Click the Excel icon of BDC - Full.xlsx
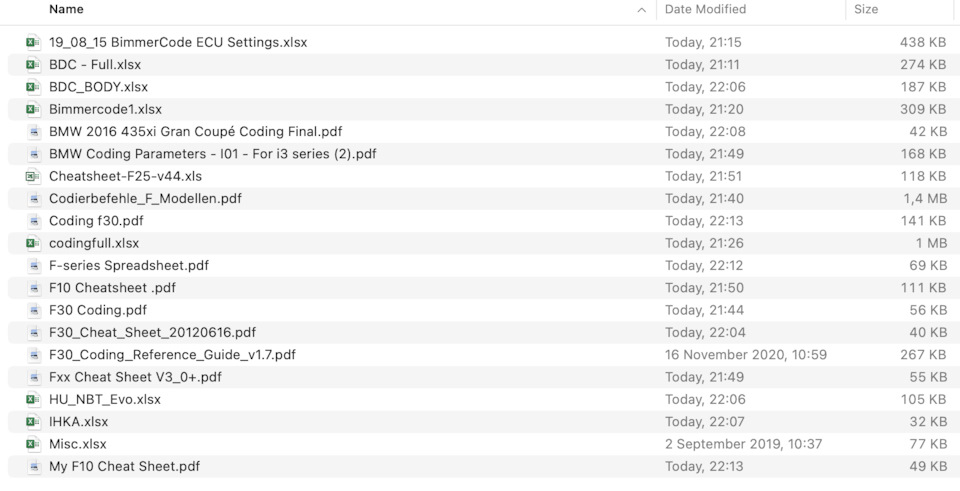This screenshot has height=491, width=960. (33, 64)
